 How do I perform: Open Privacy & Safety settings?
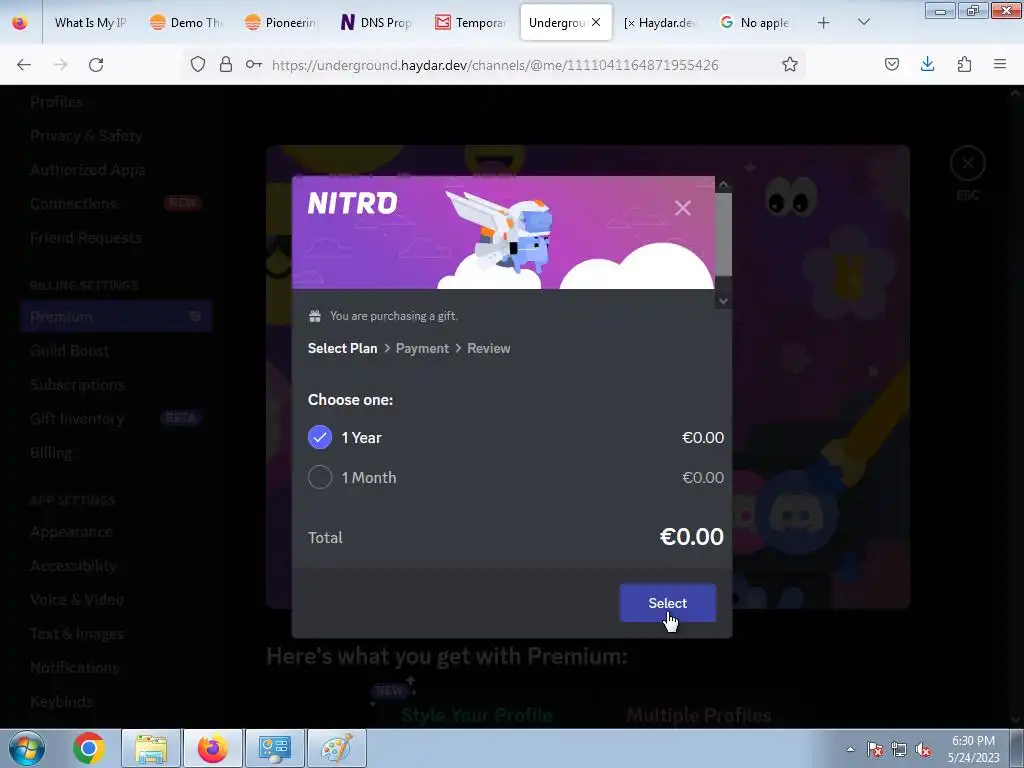tap(86, 136)
